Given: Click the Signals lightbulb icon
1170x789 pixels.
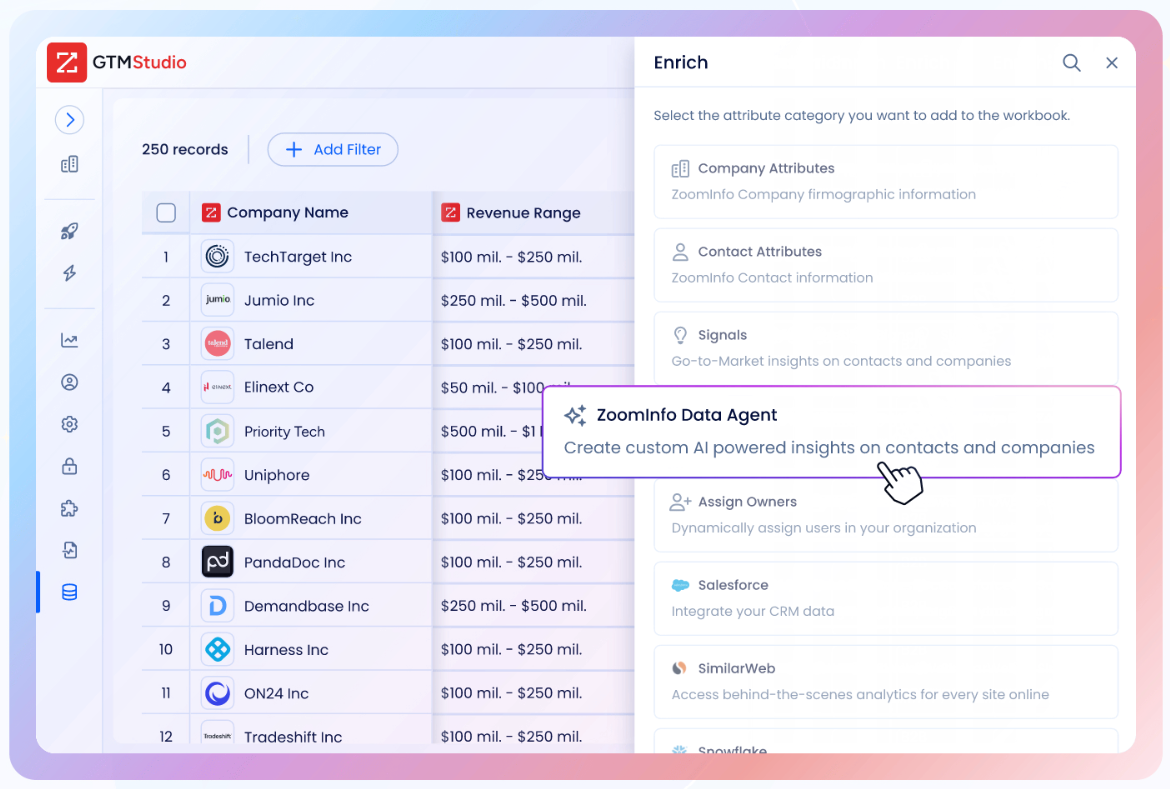Looking at the screenshot, I should tap(680, 335).
